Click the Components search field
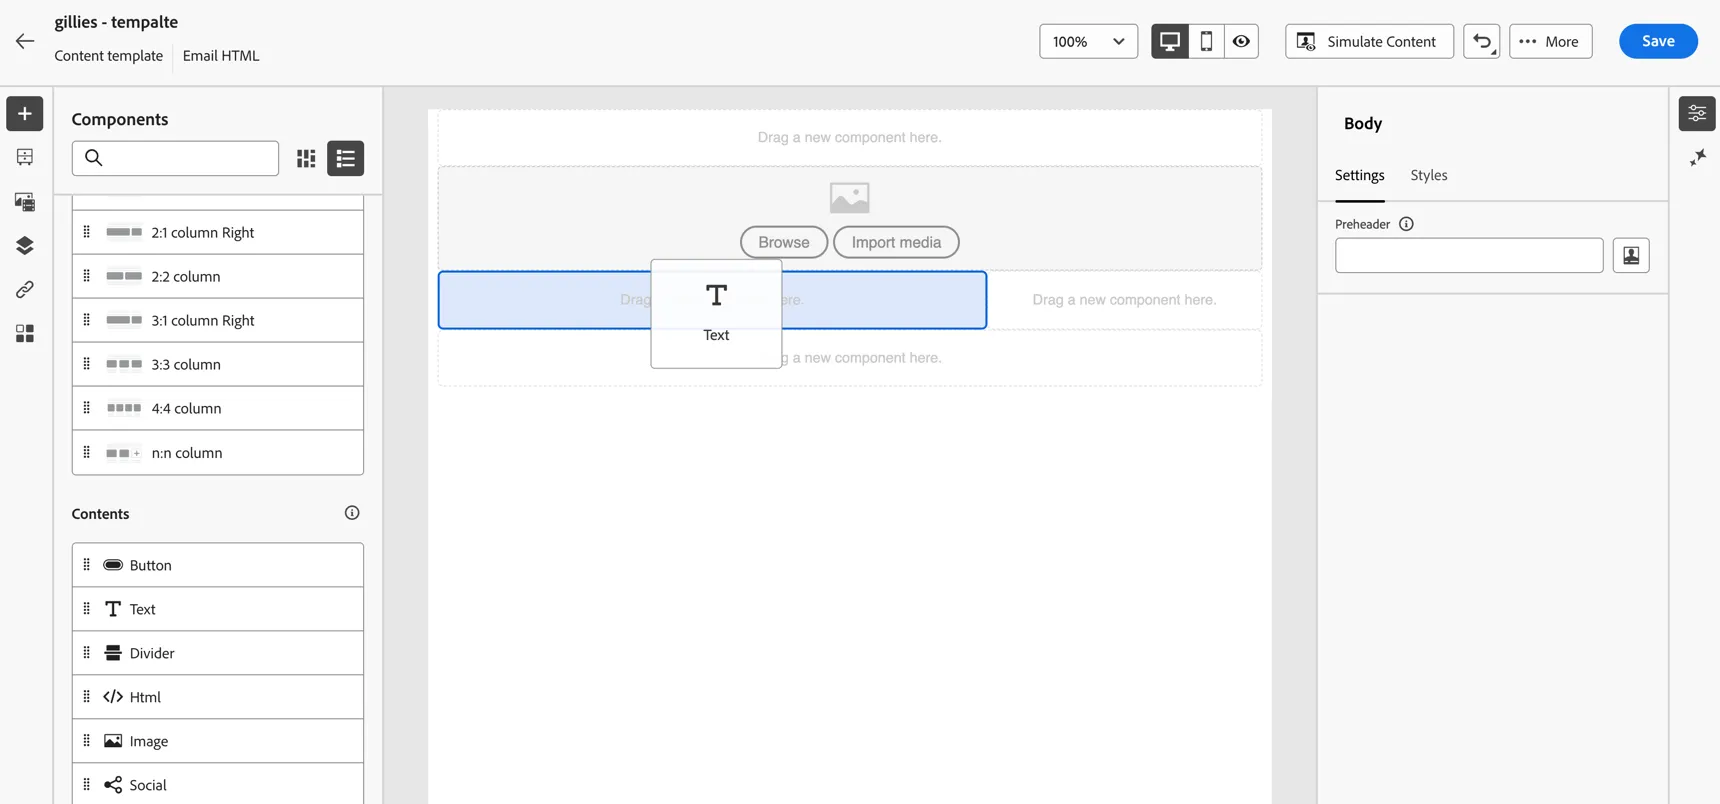The height and width of the screenshot is (804, 1720). (x=175, y=158)
